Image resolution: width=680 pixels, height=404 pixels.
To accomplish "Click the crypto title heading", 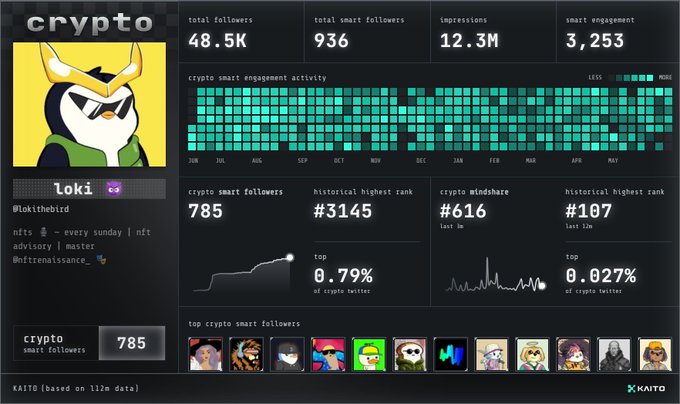I will 89,23.
